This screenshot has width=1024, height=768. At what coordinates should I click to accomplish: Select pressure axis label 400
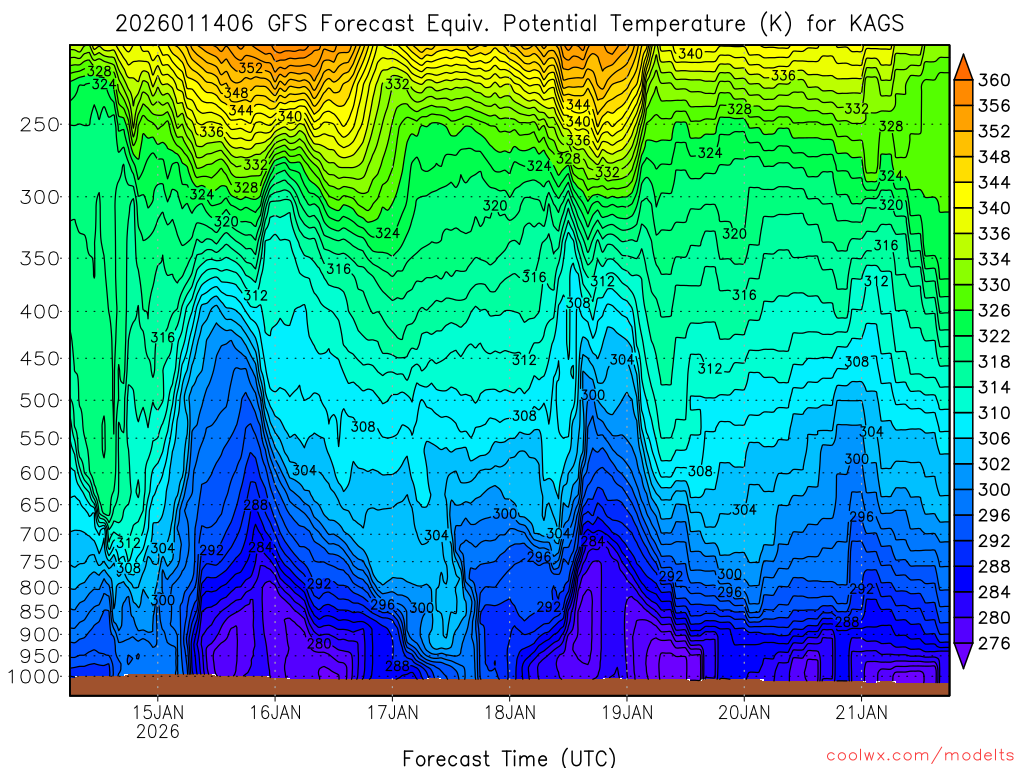click(39, 312)
